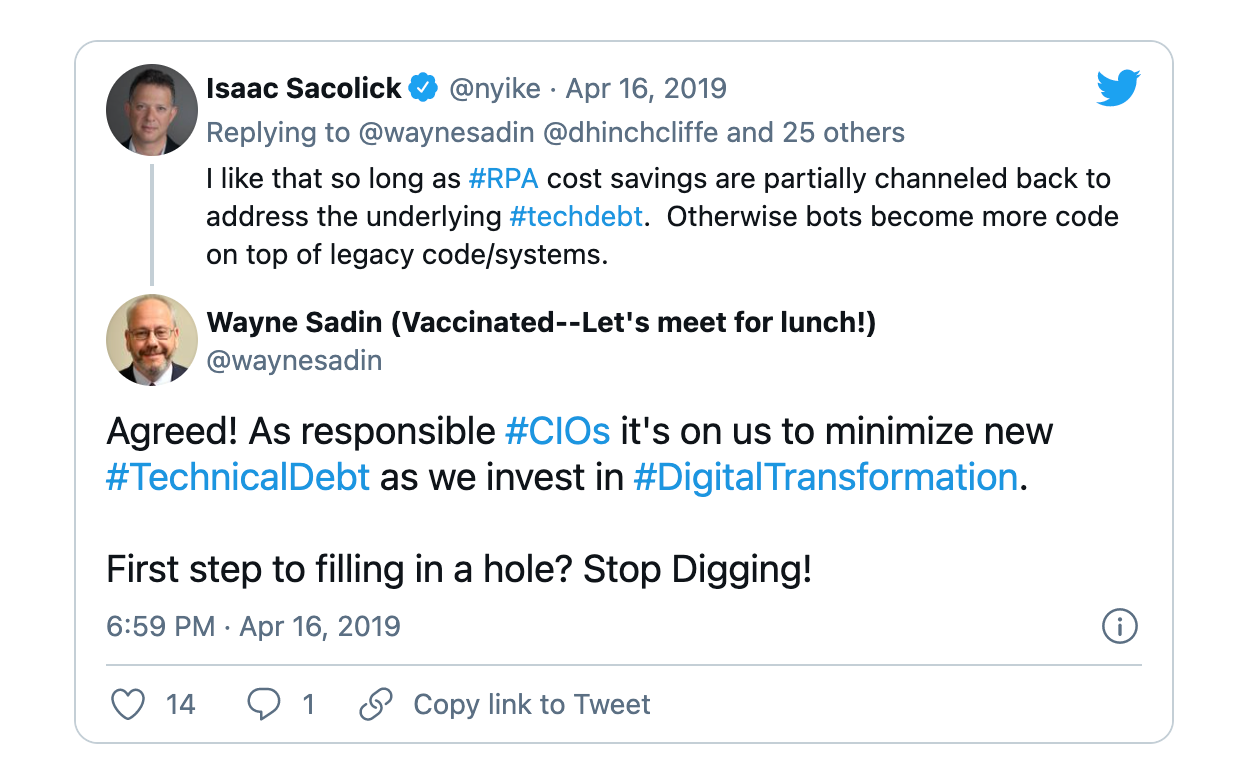Click the Isaac Sacolick display name
The width and height of the screenshot is (1242, 778).
(304, 89)
